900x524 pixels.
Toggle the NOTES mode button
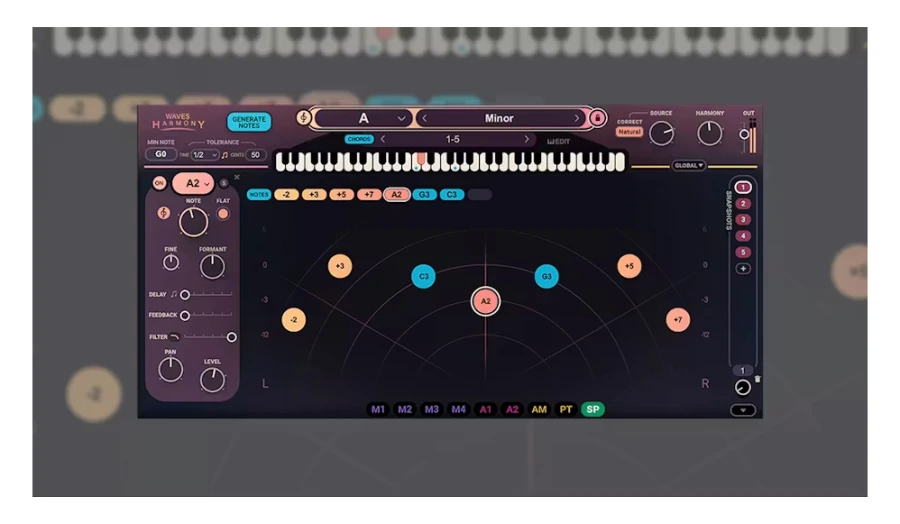(x=258, y=195)
